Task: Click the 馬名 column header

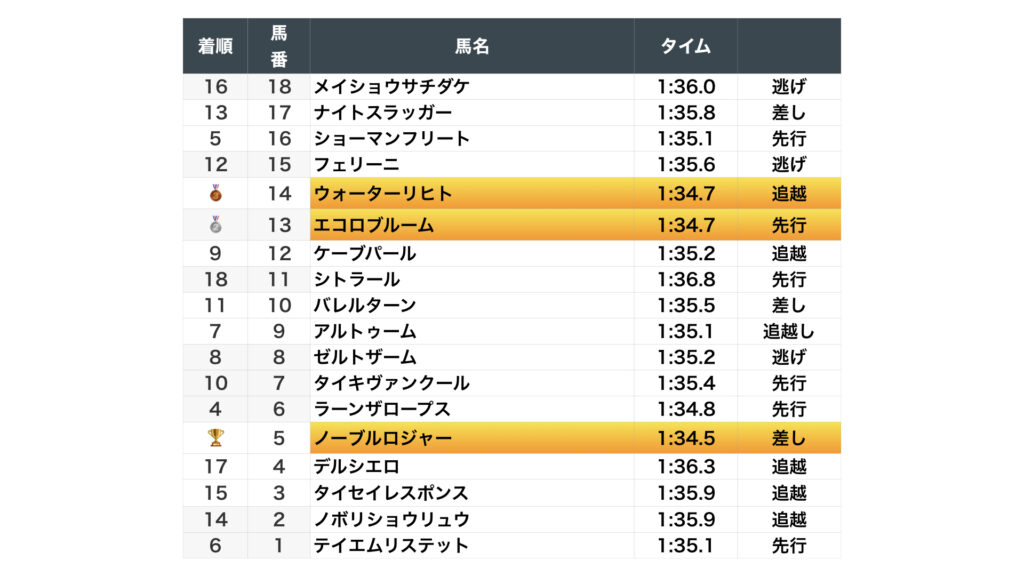Action: pos(472,46)
